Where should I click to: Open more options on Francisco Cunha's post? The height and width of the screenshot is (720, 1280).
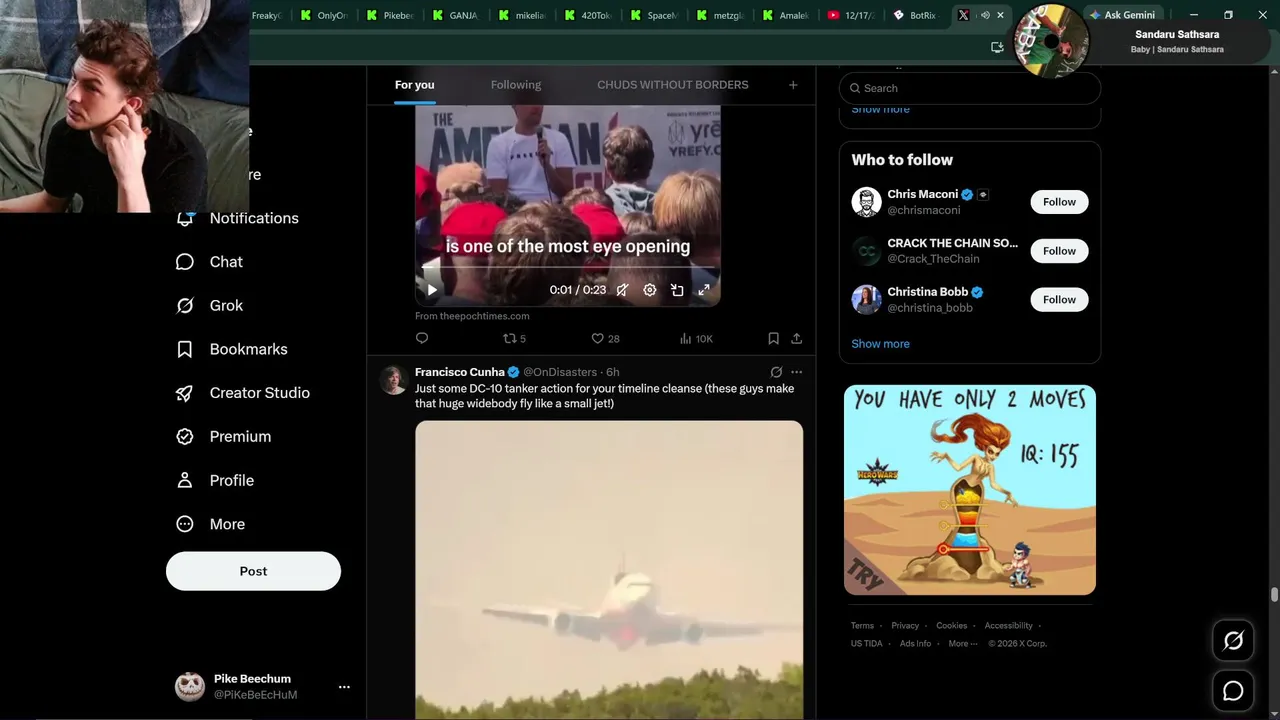coord(796,372)
